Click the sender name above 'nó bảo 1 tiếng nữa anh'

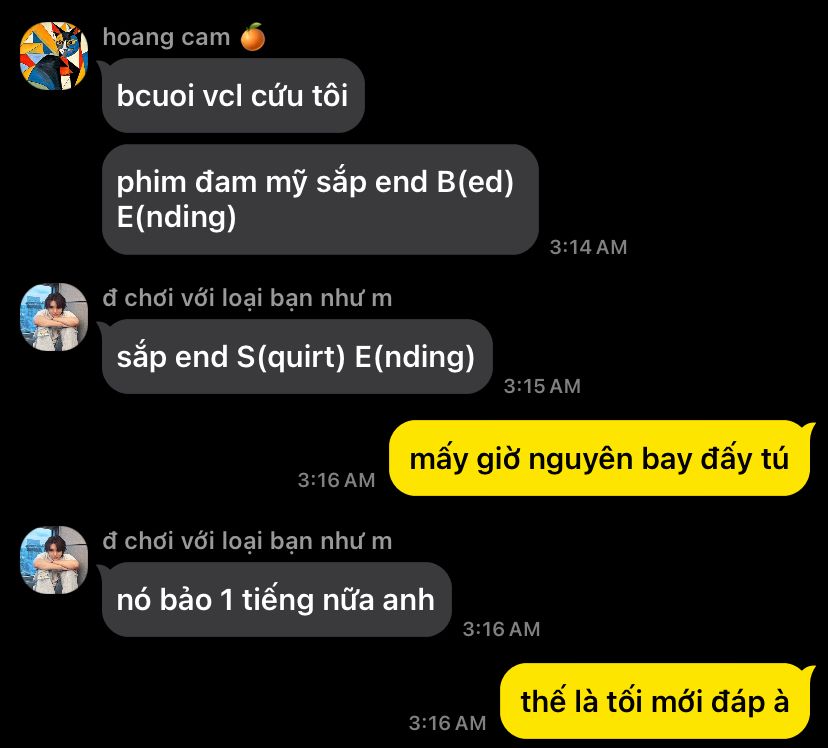click(x=247, y=542)
